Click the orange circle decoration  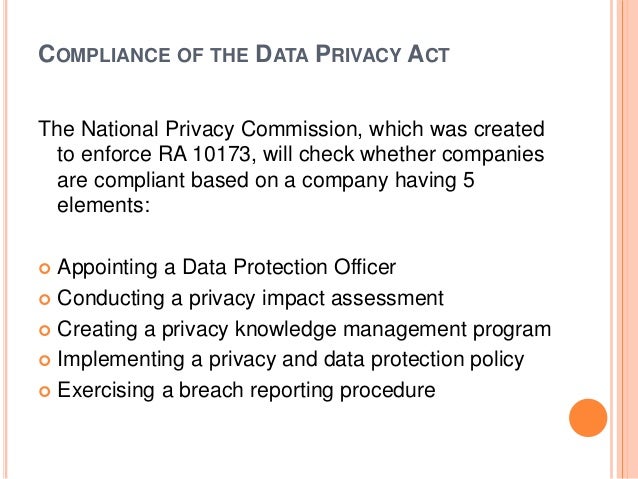click(588, 418)
